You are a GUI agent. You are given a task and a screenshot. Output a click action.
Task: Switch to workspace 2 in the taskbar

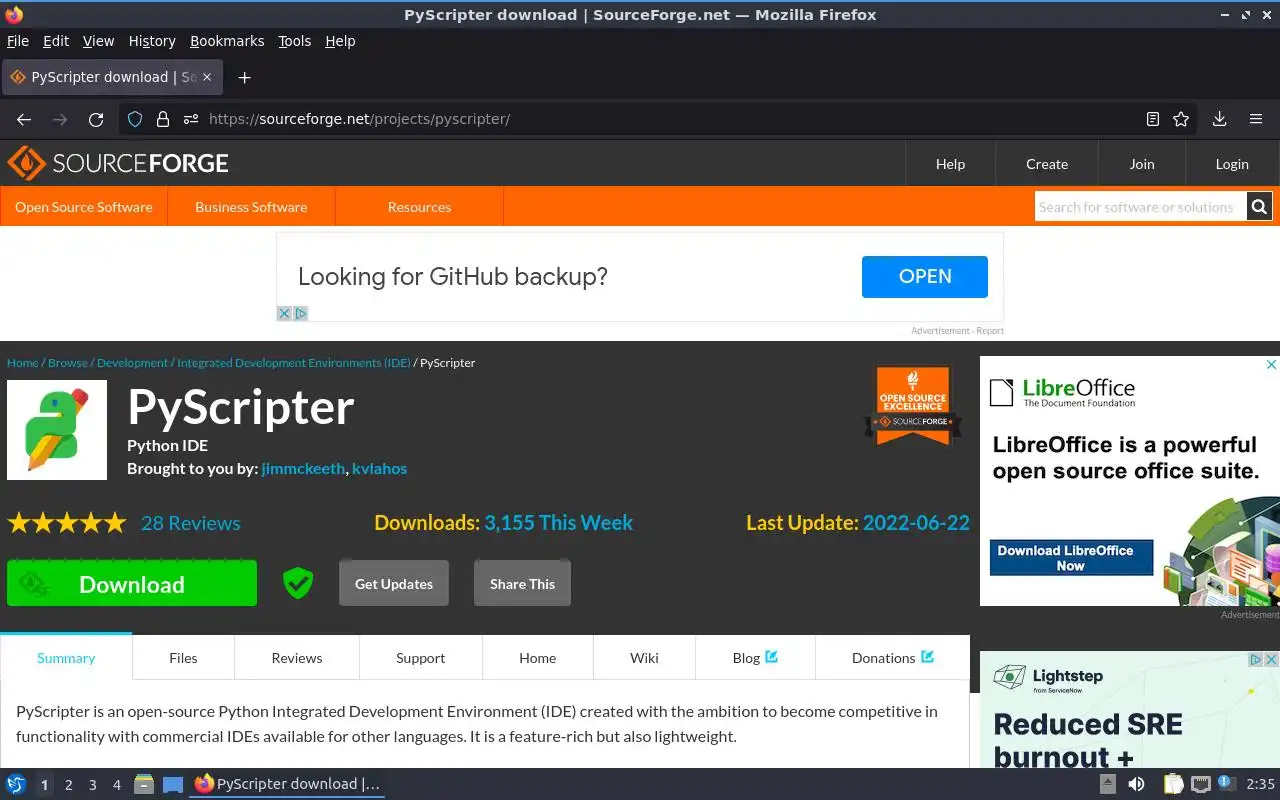tap(69, 785)
